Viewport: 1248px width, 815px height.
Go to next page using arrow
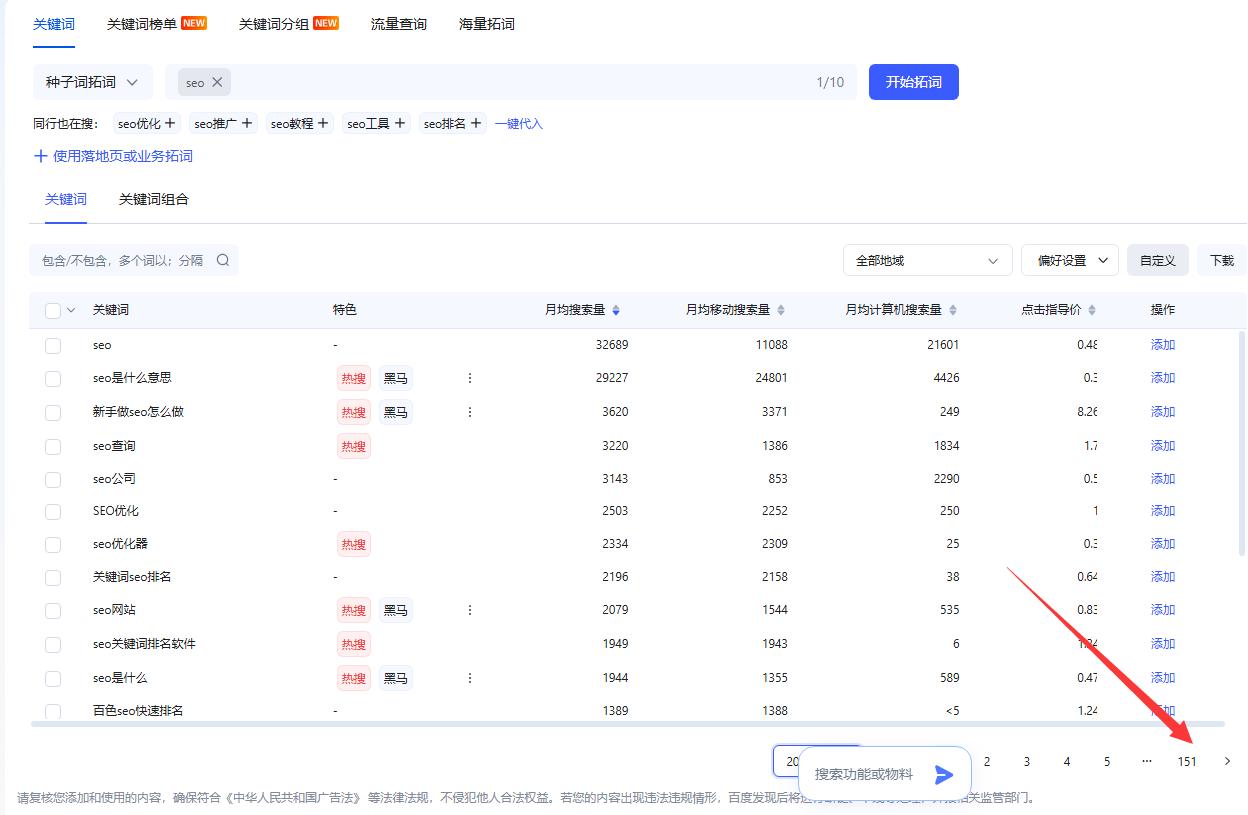click(x=1227, y=761)
